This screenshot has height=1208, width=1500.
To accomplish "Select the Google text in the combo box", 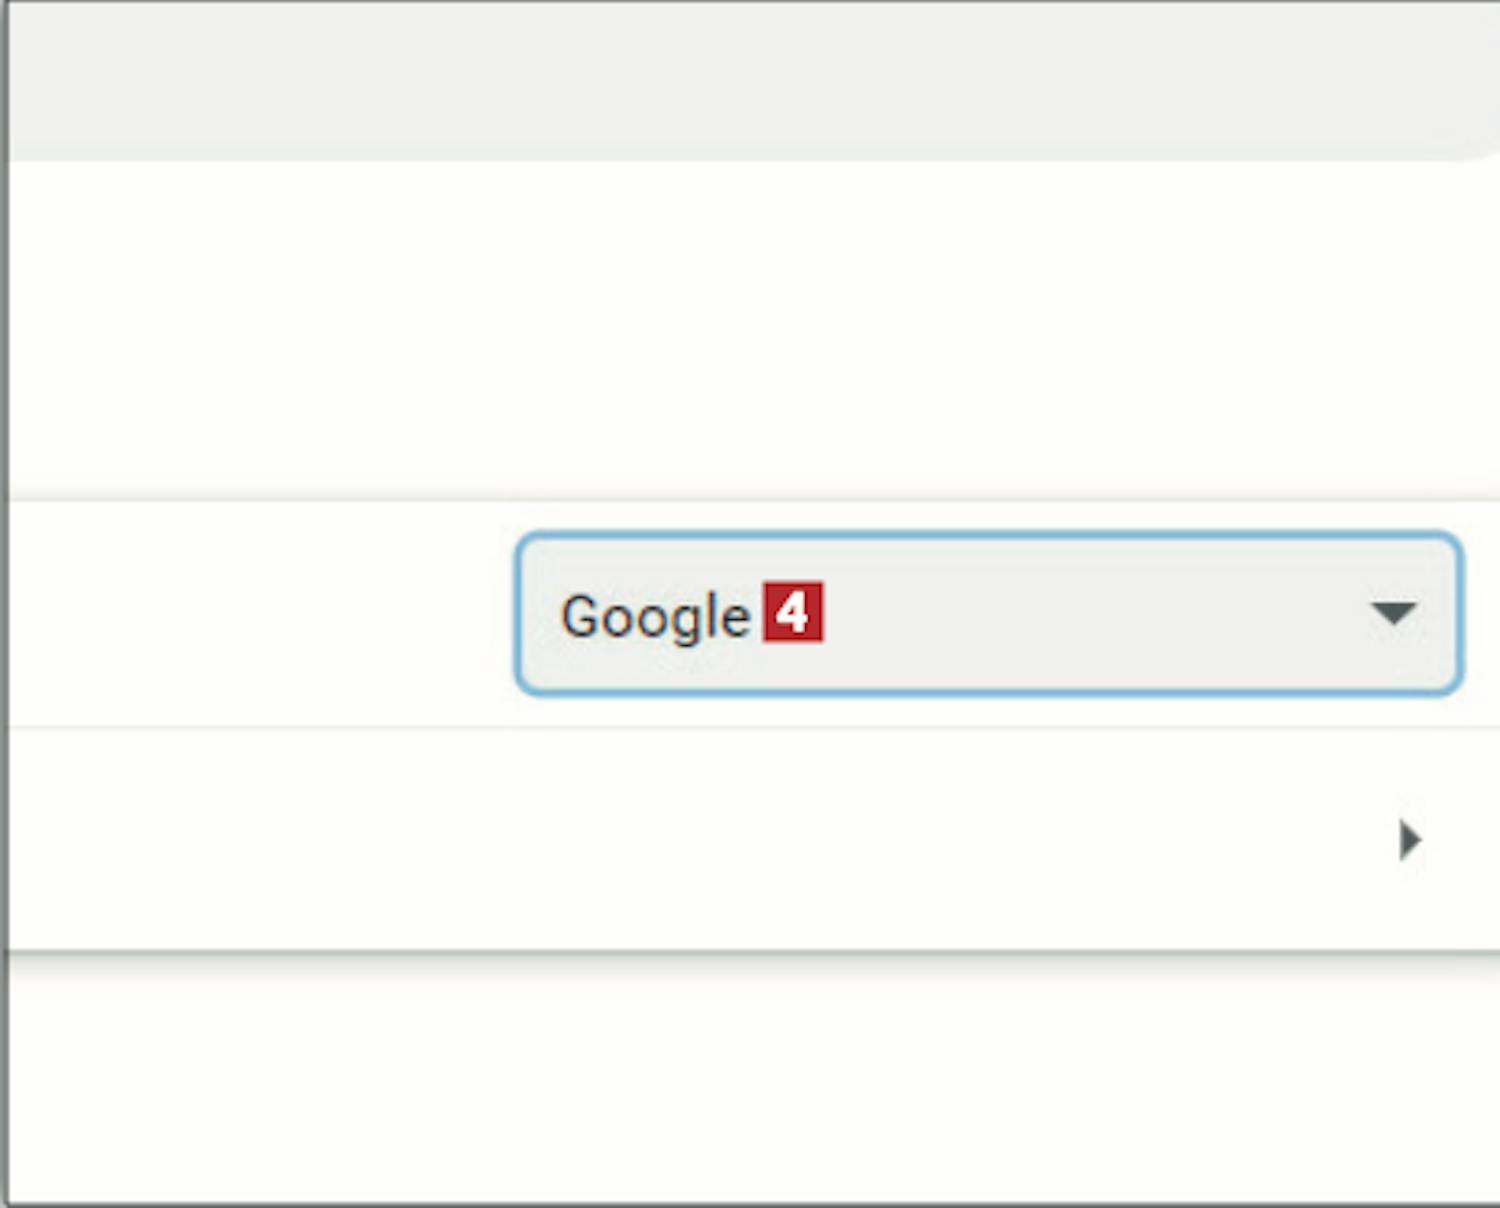I will coord(655,617).
